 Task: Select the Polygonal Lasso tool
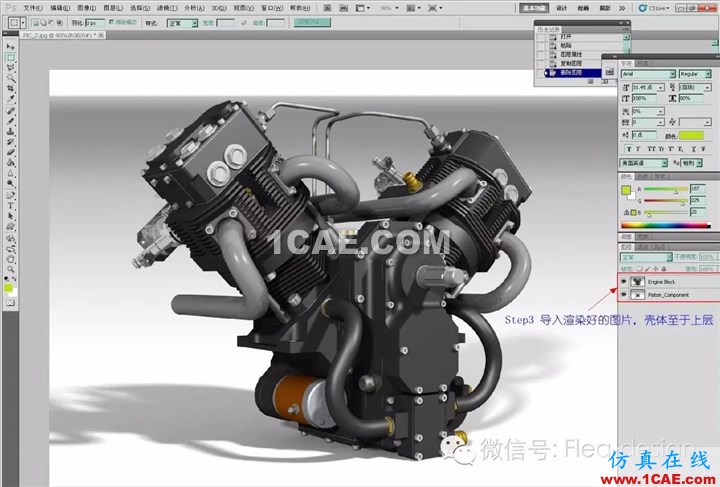pyautogui.click(x=10, y=67)
